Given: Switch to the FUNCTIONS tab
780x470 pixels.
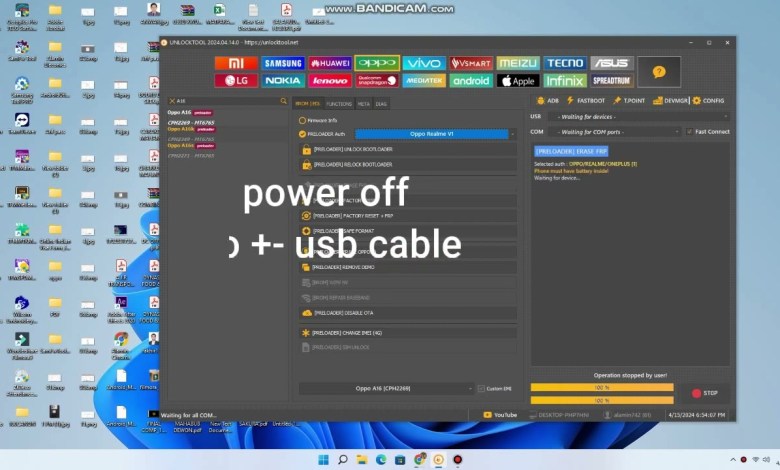Looking at the screenshot, I should pyautogui.click(x=339, y=104).
